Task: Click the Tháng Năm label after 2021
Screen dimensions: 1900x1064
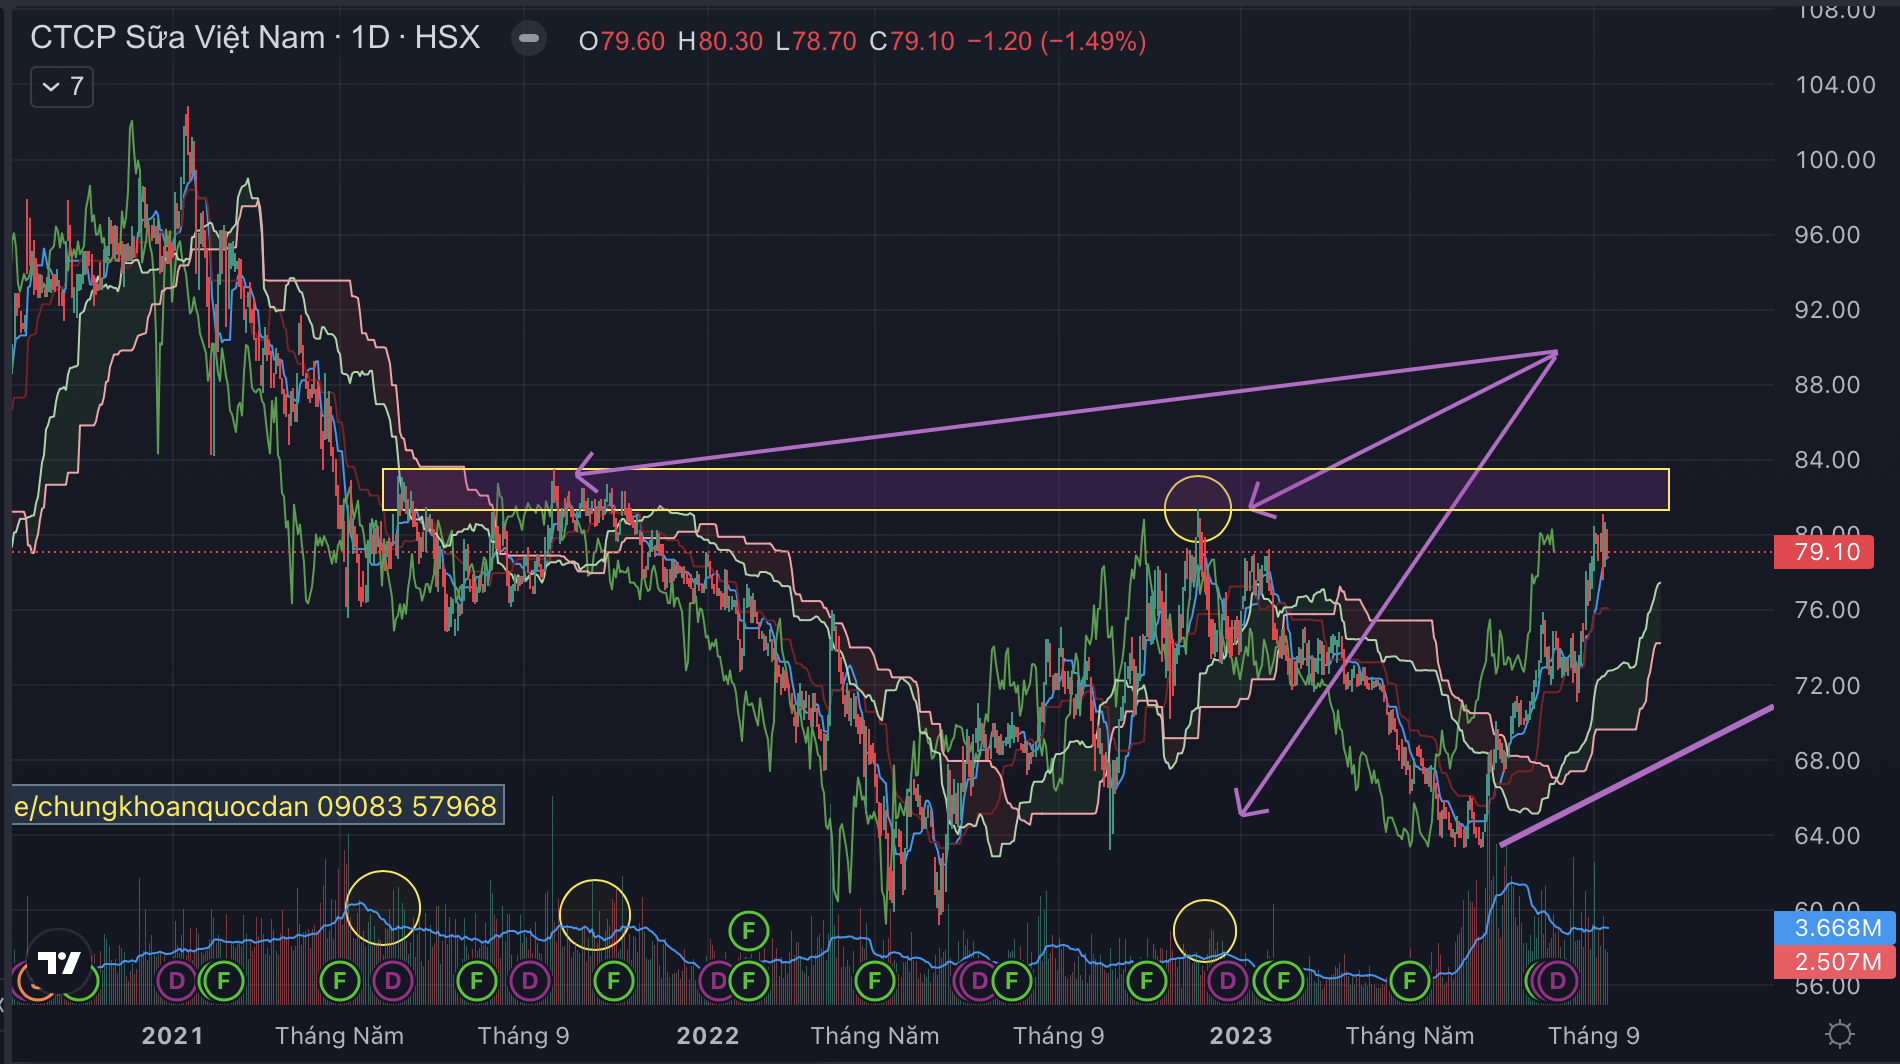Action: coord(340,1036)
